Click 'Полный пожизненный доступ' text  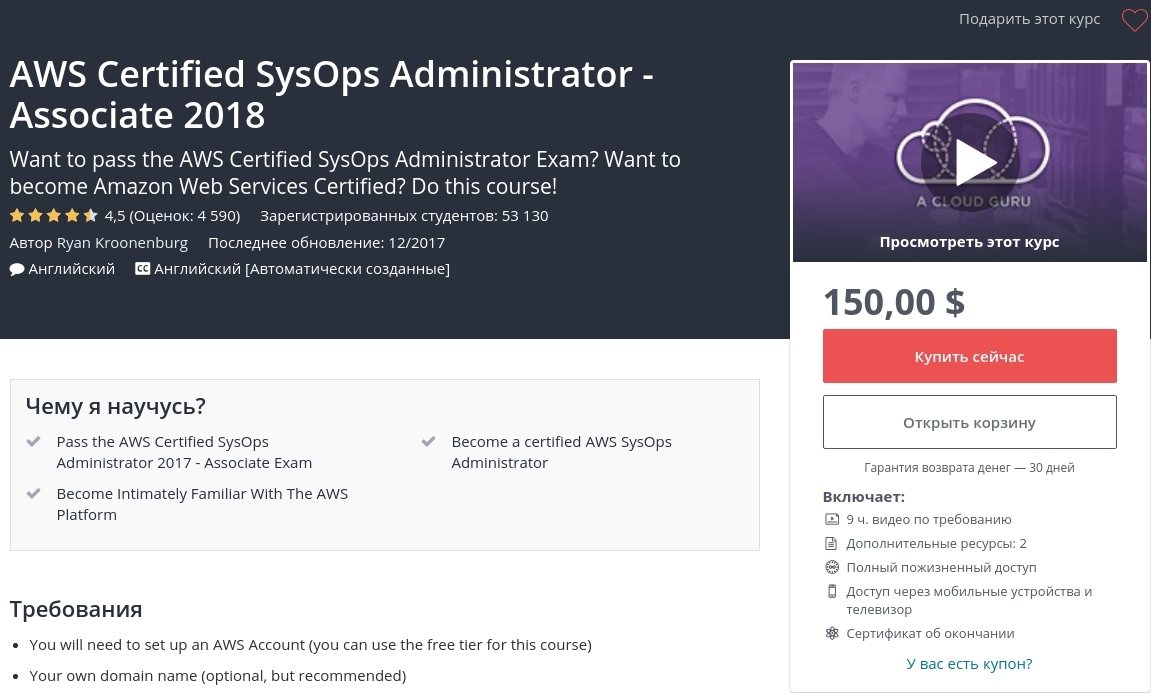click(x=941, y=567)
